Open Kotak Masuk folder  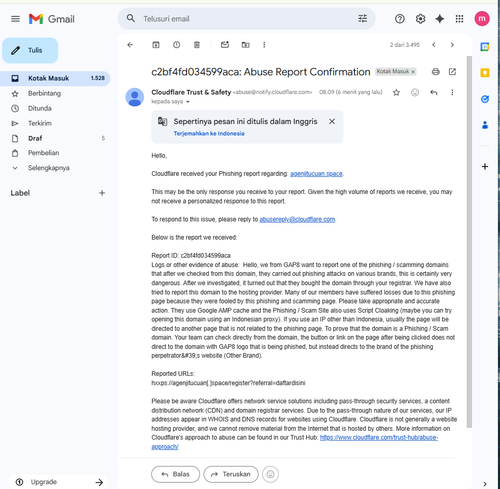(x=55, y=78)
